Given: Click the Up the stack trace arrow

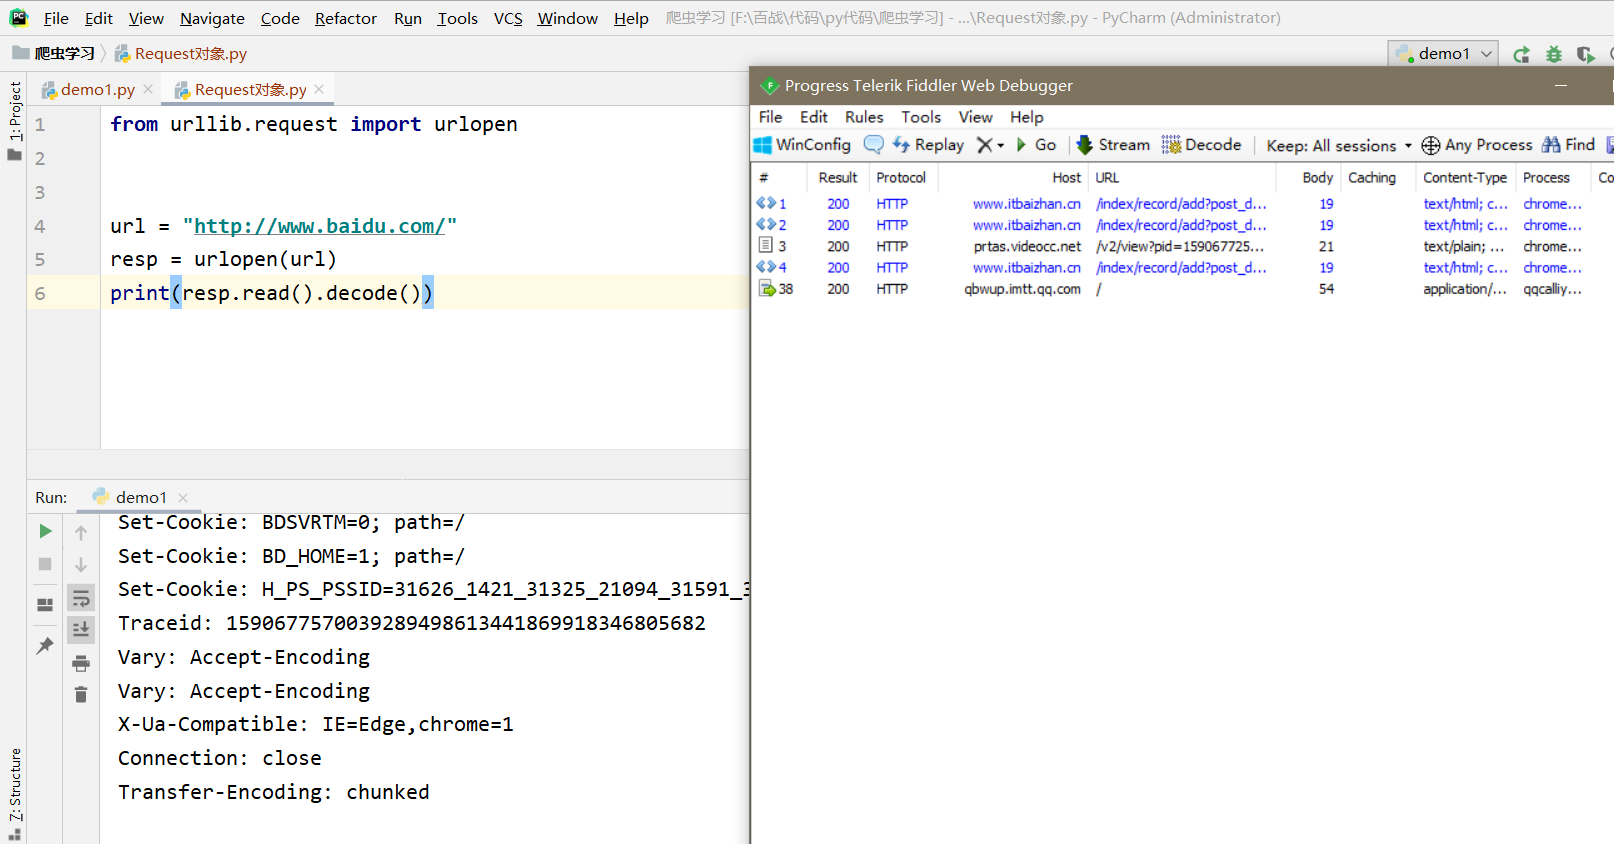Looking at the screenshot, I should pos(81,532).
